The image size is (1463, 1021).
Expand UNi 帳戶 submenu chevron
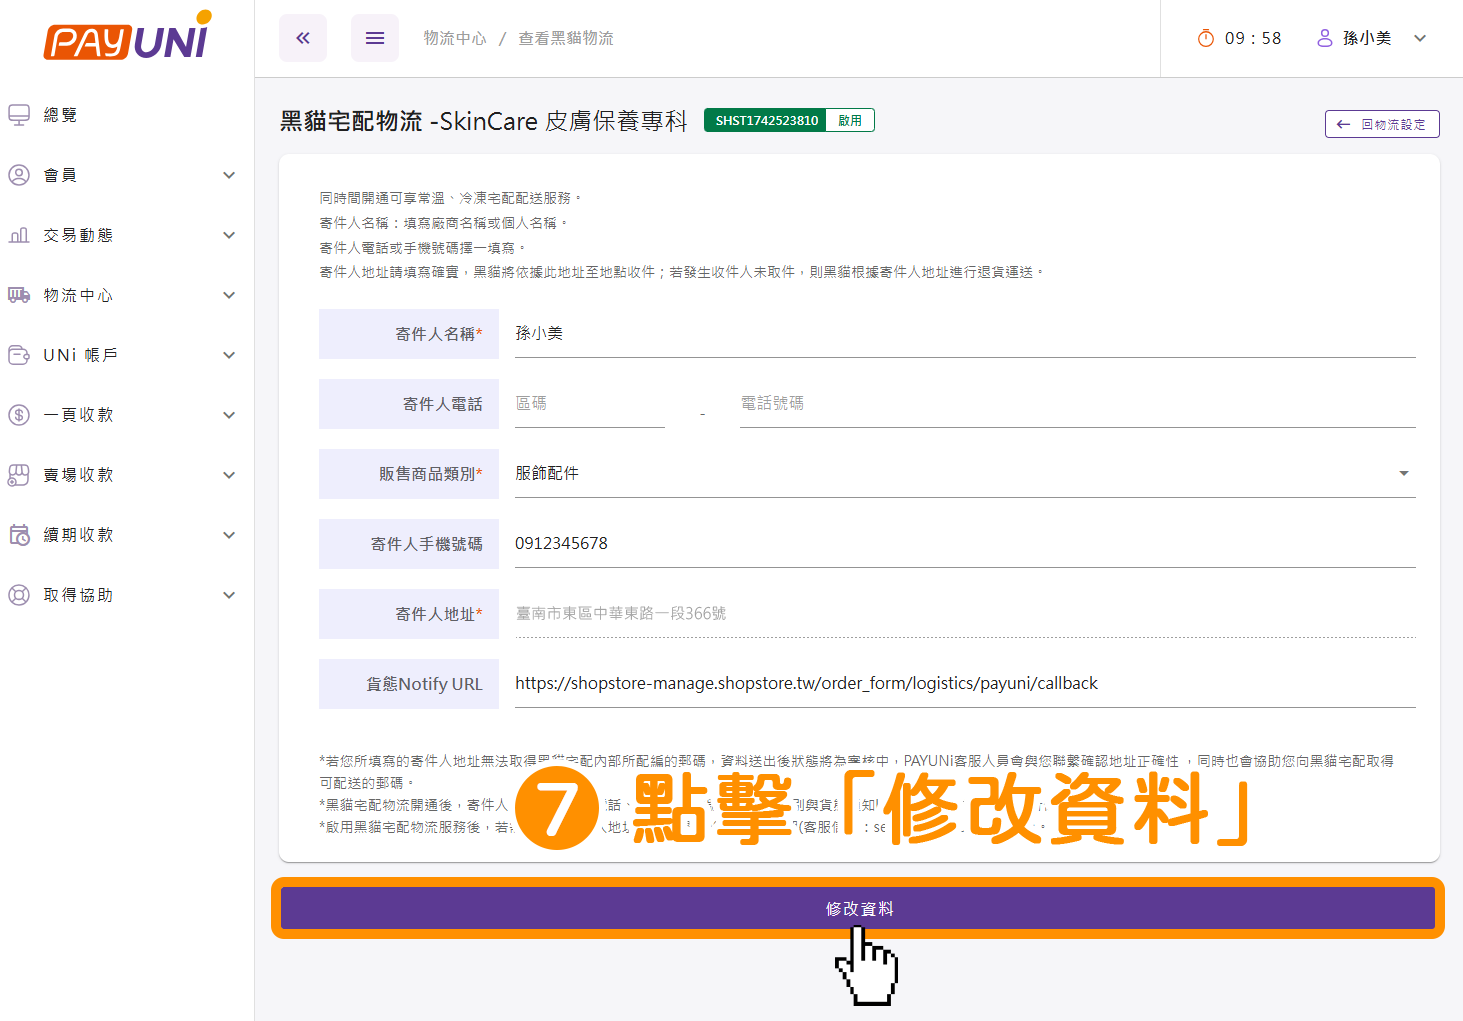[x=229, y=355]
